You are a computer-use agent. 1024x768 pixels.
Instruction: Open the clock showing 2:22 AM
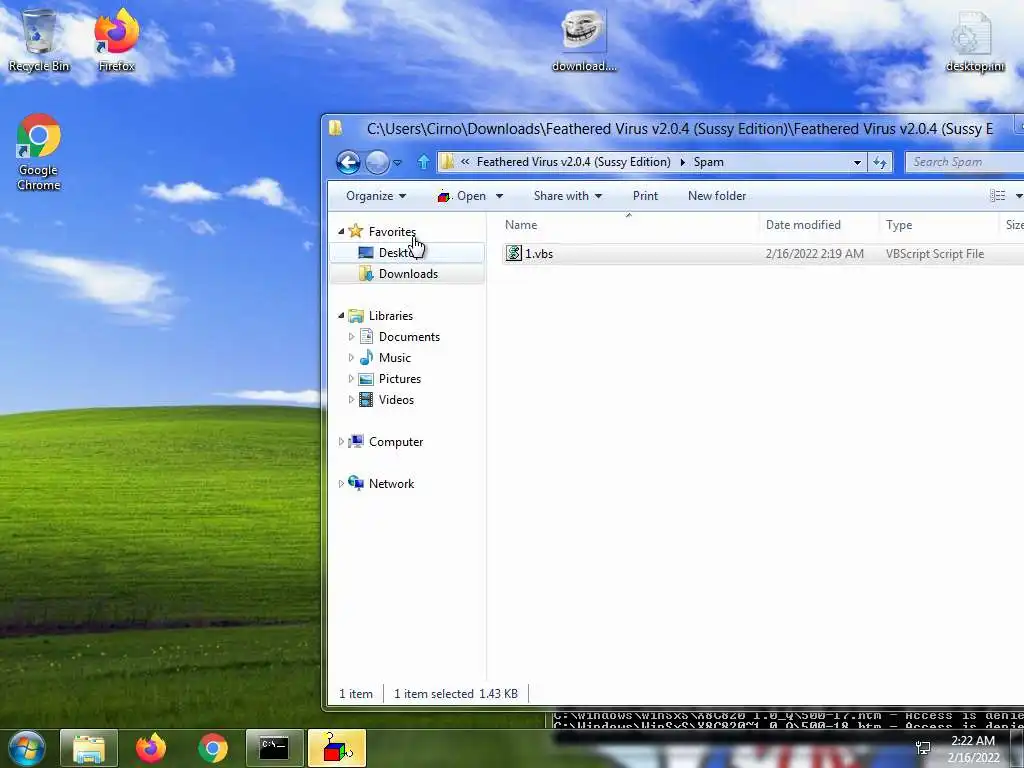tap(973, 749)
